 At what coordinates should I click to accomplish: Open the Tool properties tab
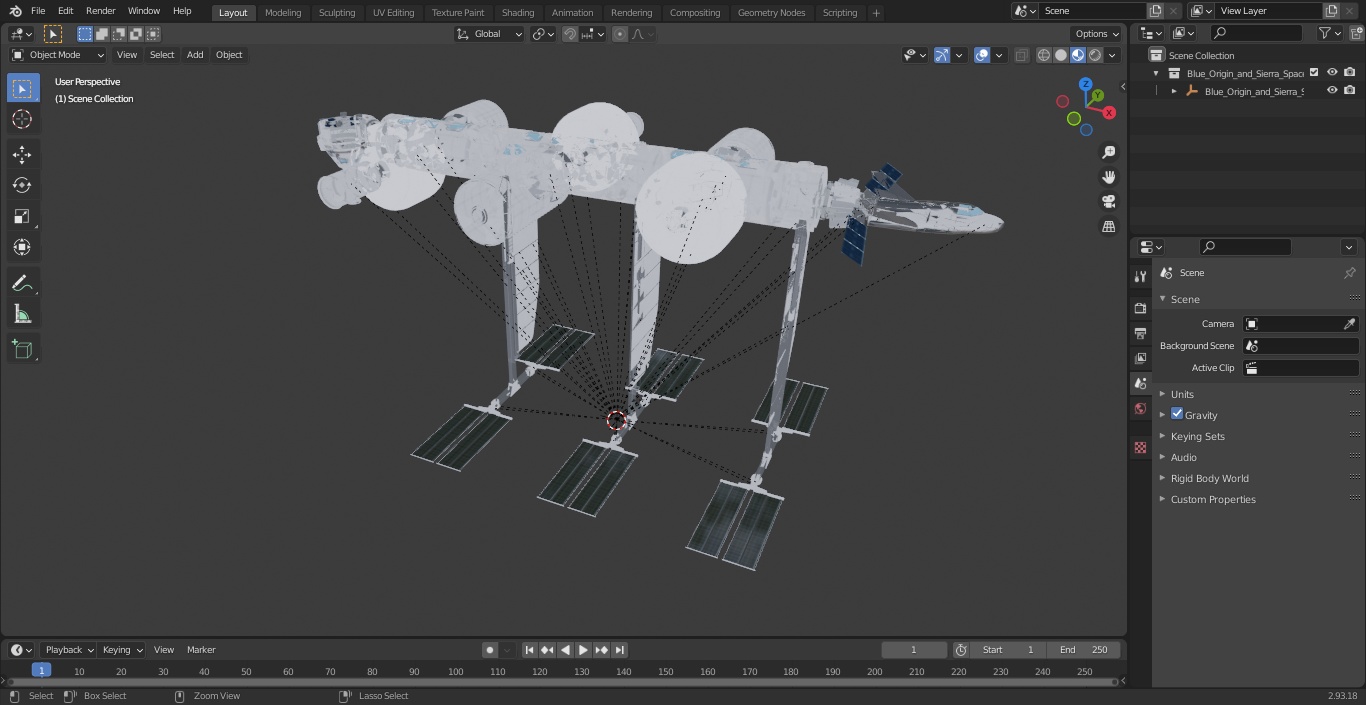tap(1140, 277)
